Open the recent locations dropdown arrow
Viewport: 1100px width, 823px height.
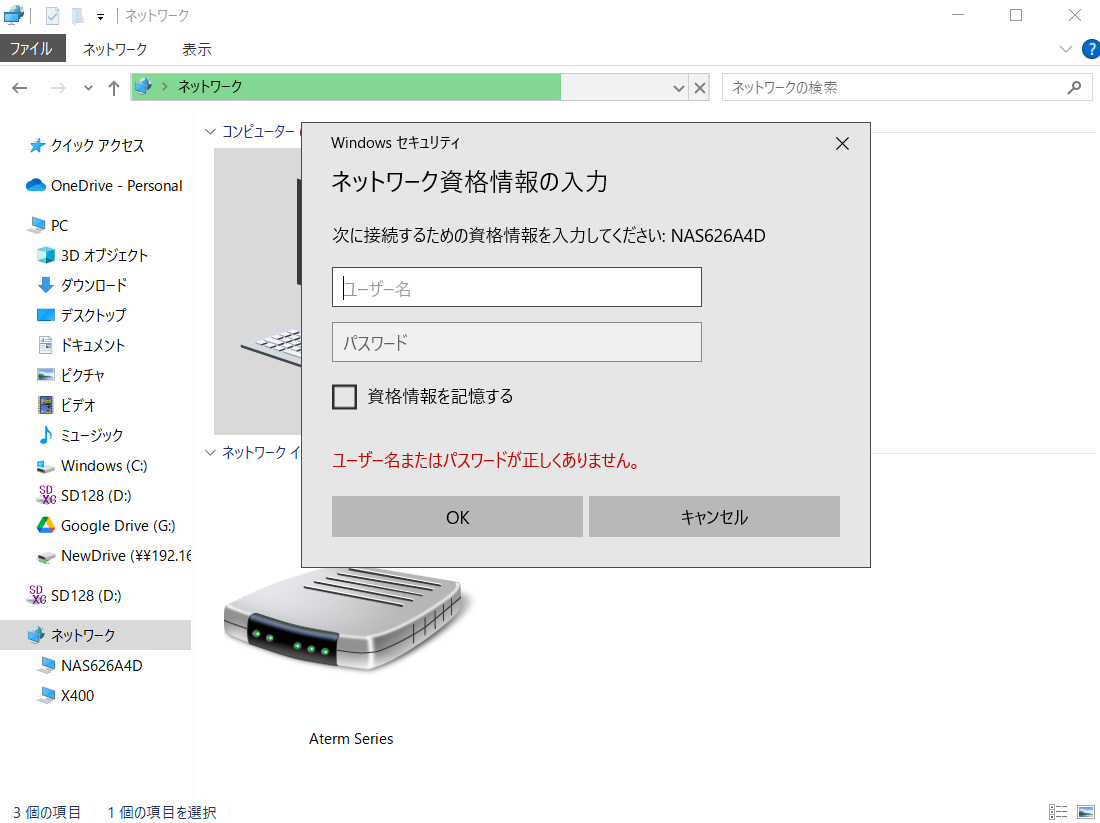88,88
